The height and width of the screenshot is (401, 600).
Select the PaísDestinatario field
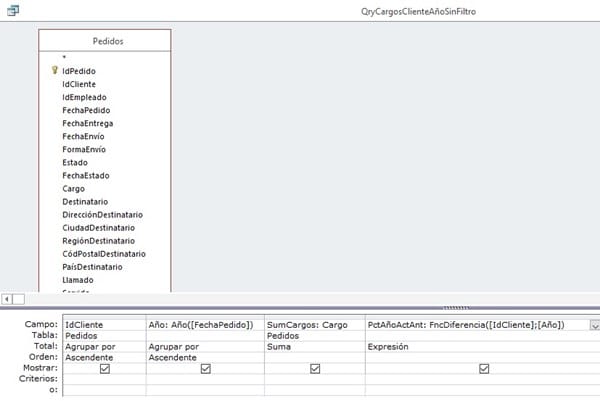click(x=92, y=267)
